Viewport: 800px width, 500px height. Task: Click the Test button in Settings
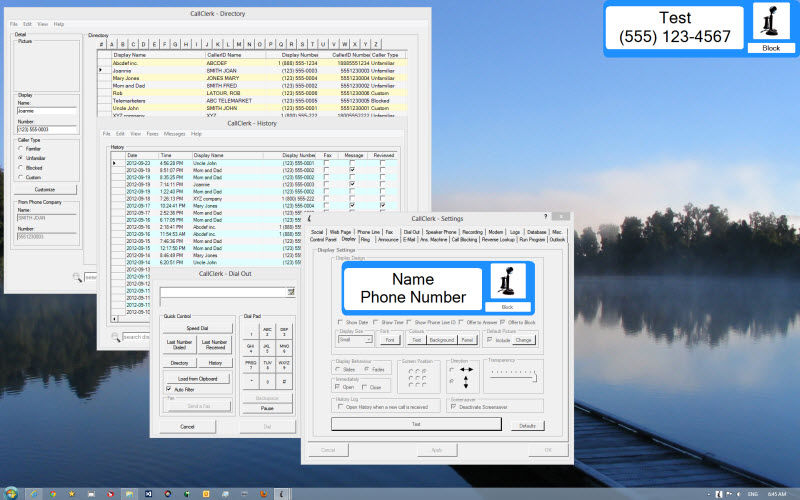(415, 424)
